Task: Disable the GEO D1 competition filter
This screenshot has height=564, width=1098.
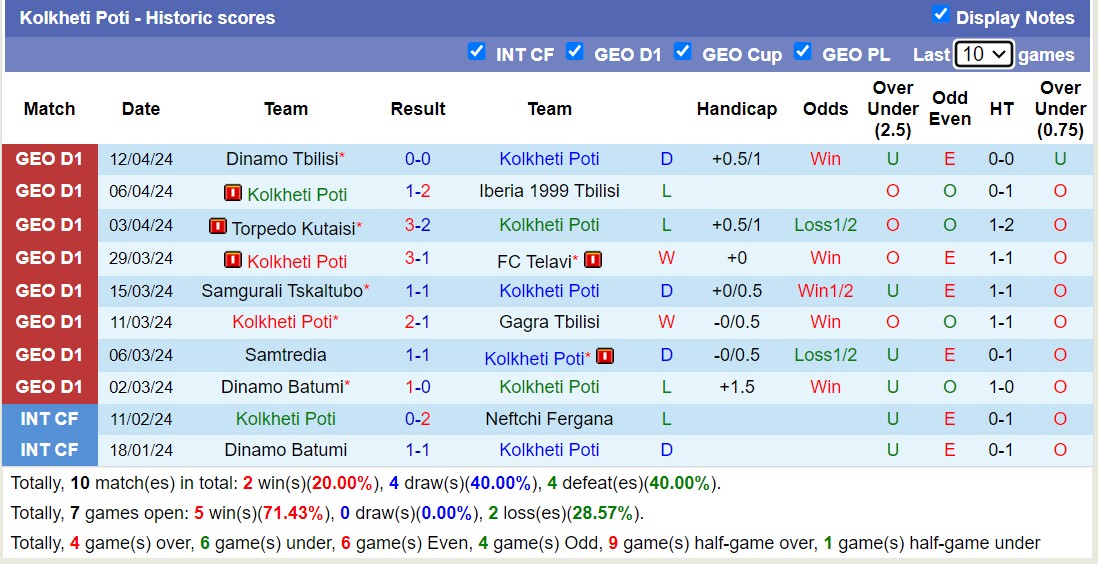Action: tap(575, 52)
